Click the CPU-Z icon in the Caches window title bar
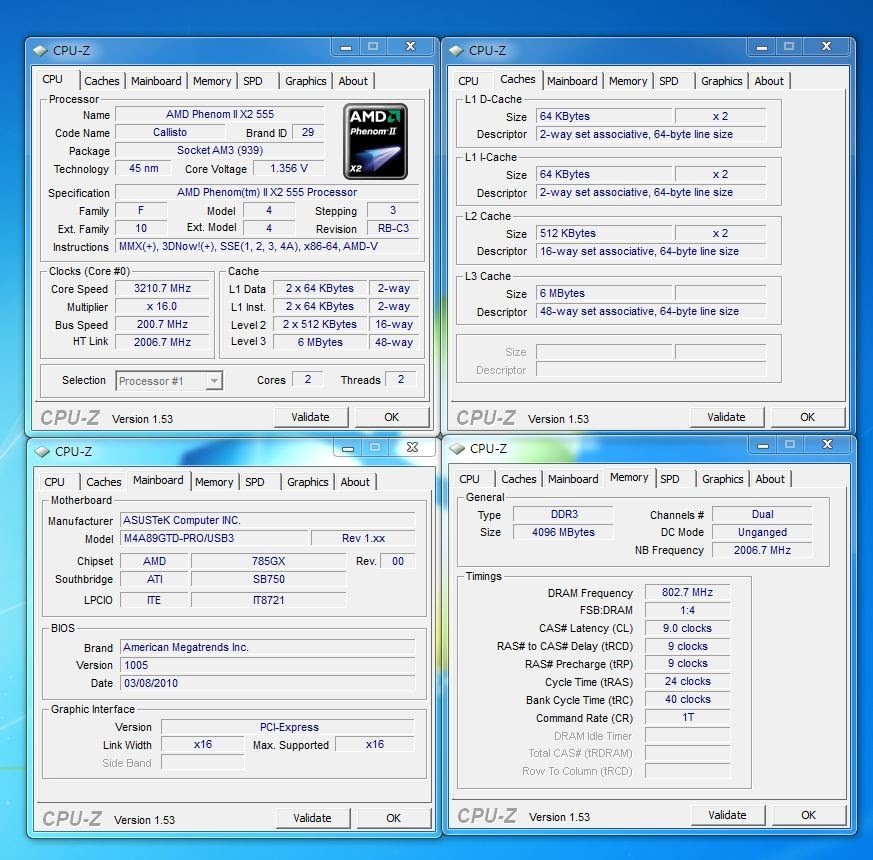The width and height of the screenshot is (873, 860). coord(456,51)
